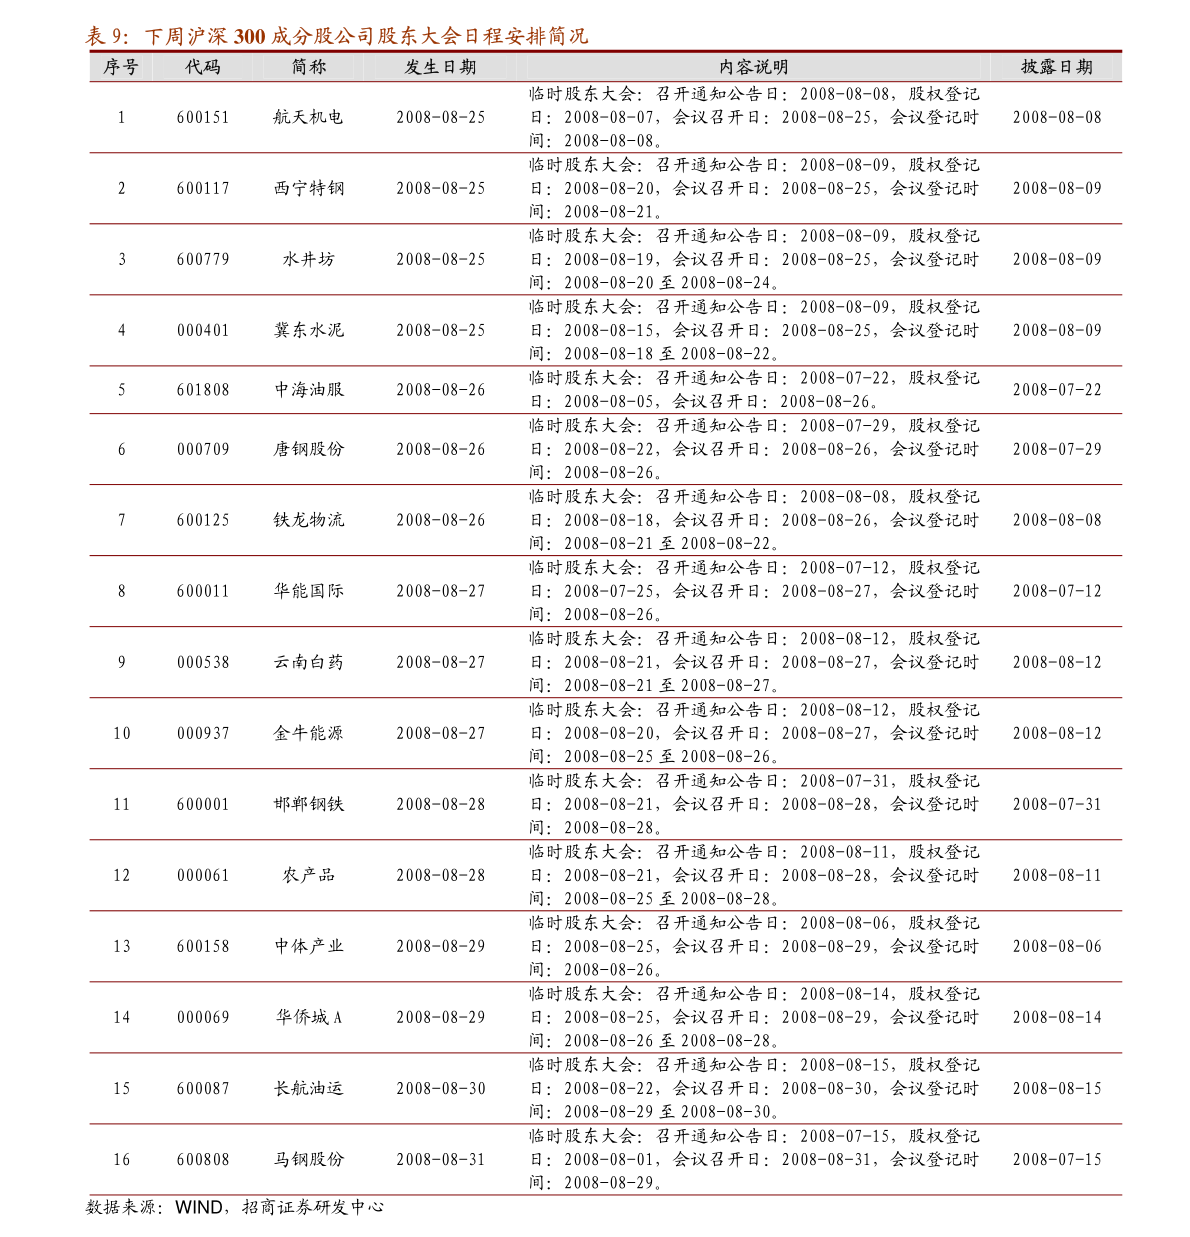Select the 发生日期 column header
The height and width of the screenshot is (1237, 1190).
click(x=440, y=67)
